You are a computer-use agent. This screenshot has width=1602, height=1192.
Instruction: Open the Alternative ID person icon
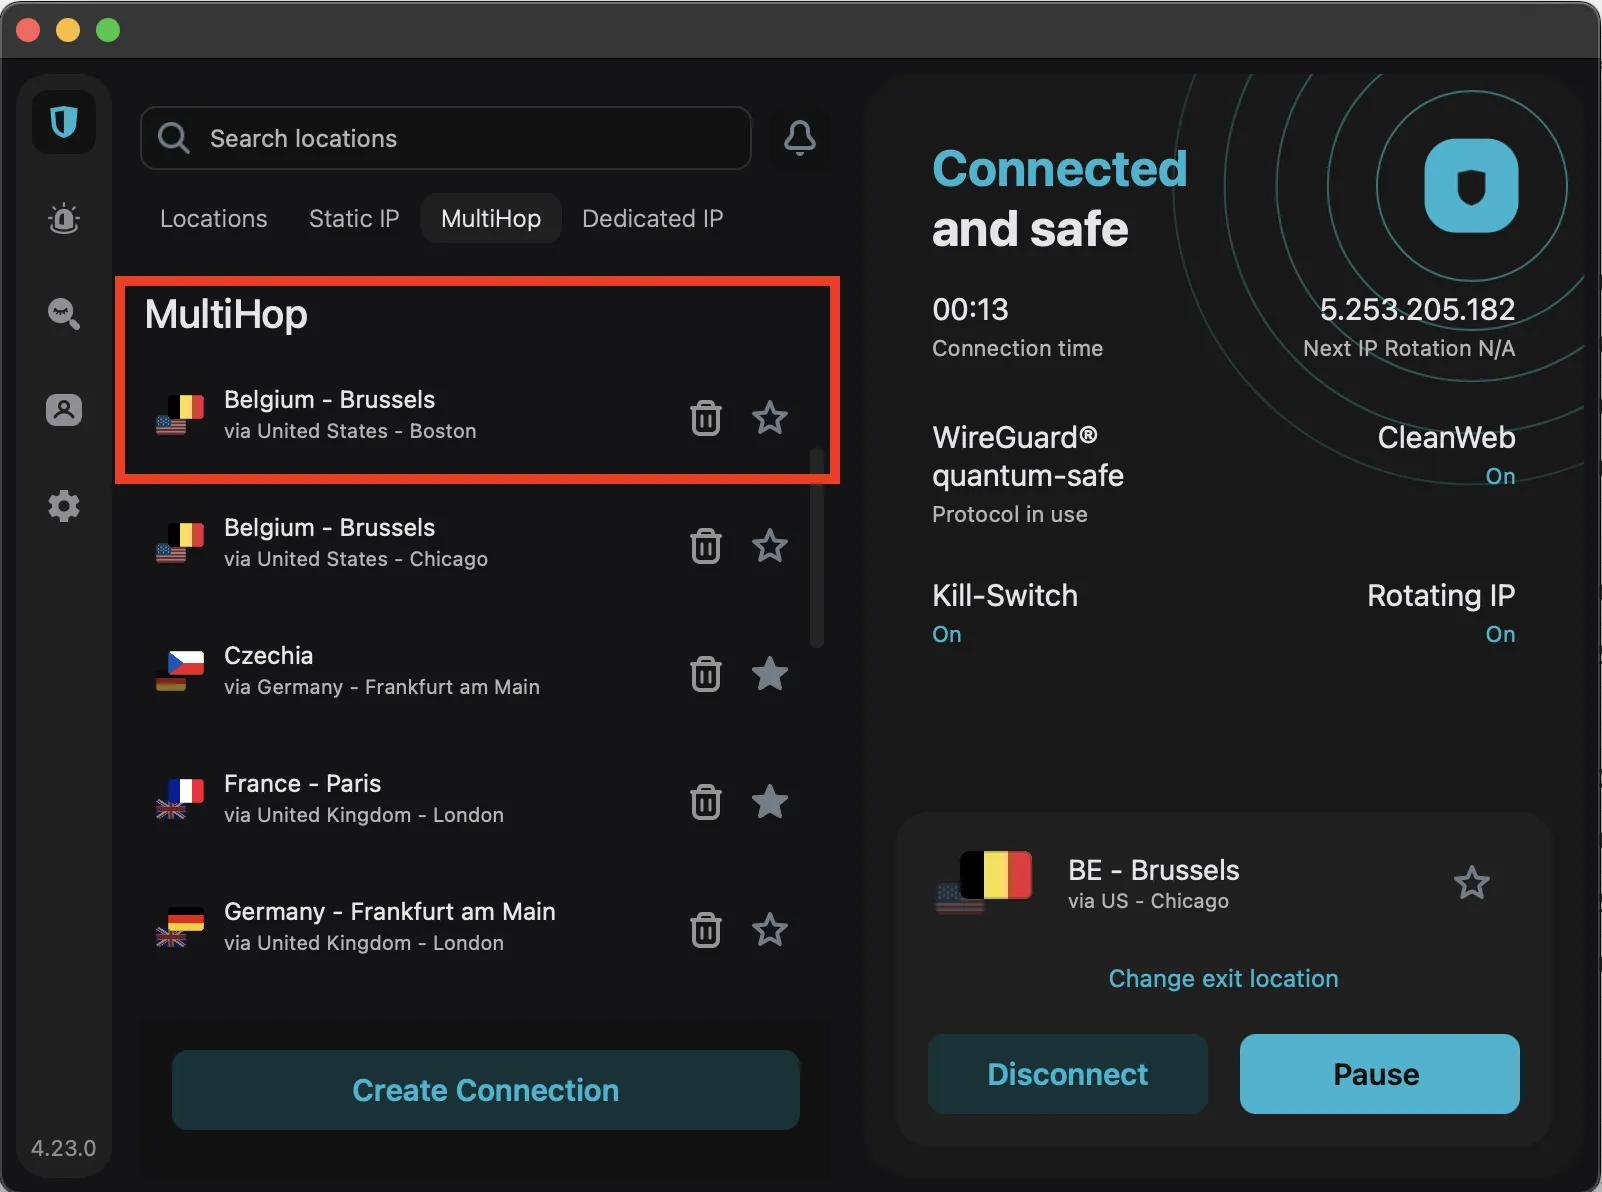click(64, 410)
